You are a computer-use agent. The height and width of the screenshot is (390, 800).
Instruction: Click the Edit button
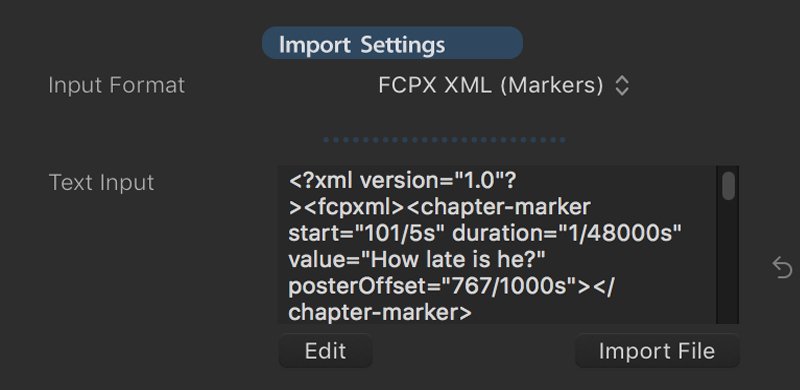(x=325, y=351)
